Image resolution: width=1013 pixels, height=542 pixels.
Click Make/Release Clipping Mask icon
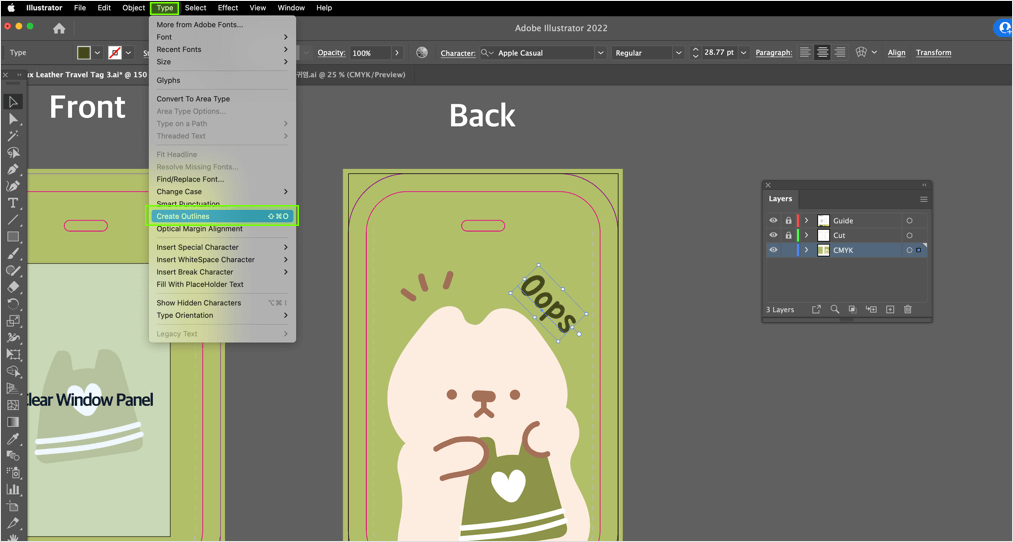(x=853, y=309)
